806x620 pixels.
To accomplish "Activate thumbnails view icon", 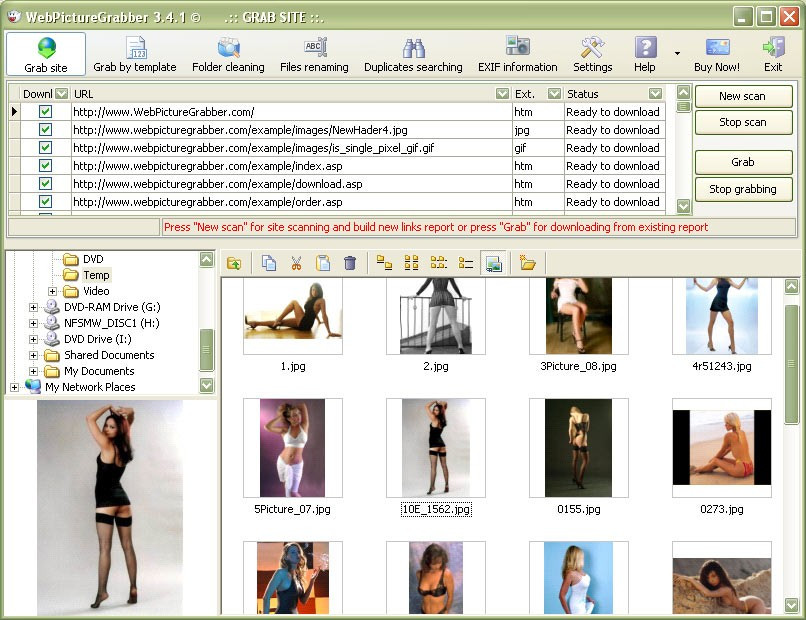I will click(493, 263).
